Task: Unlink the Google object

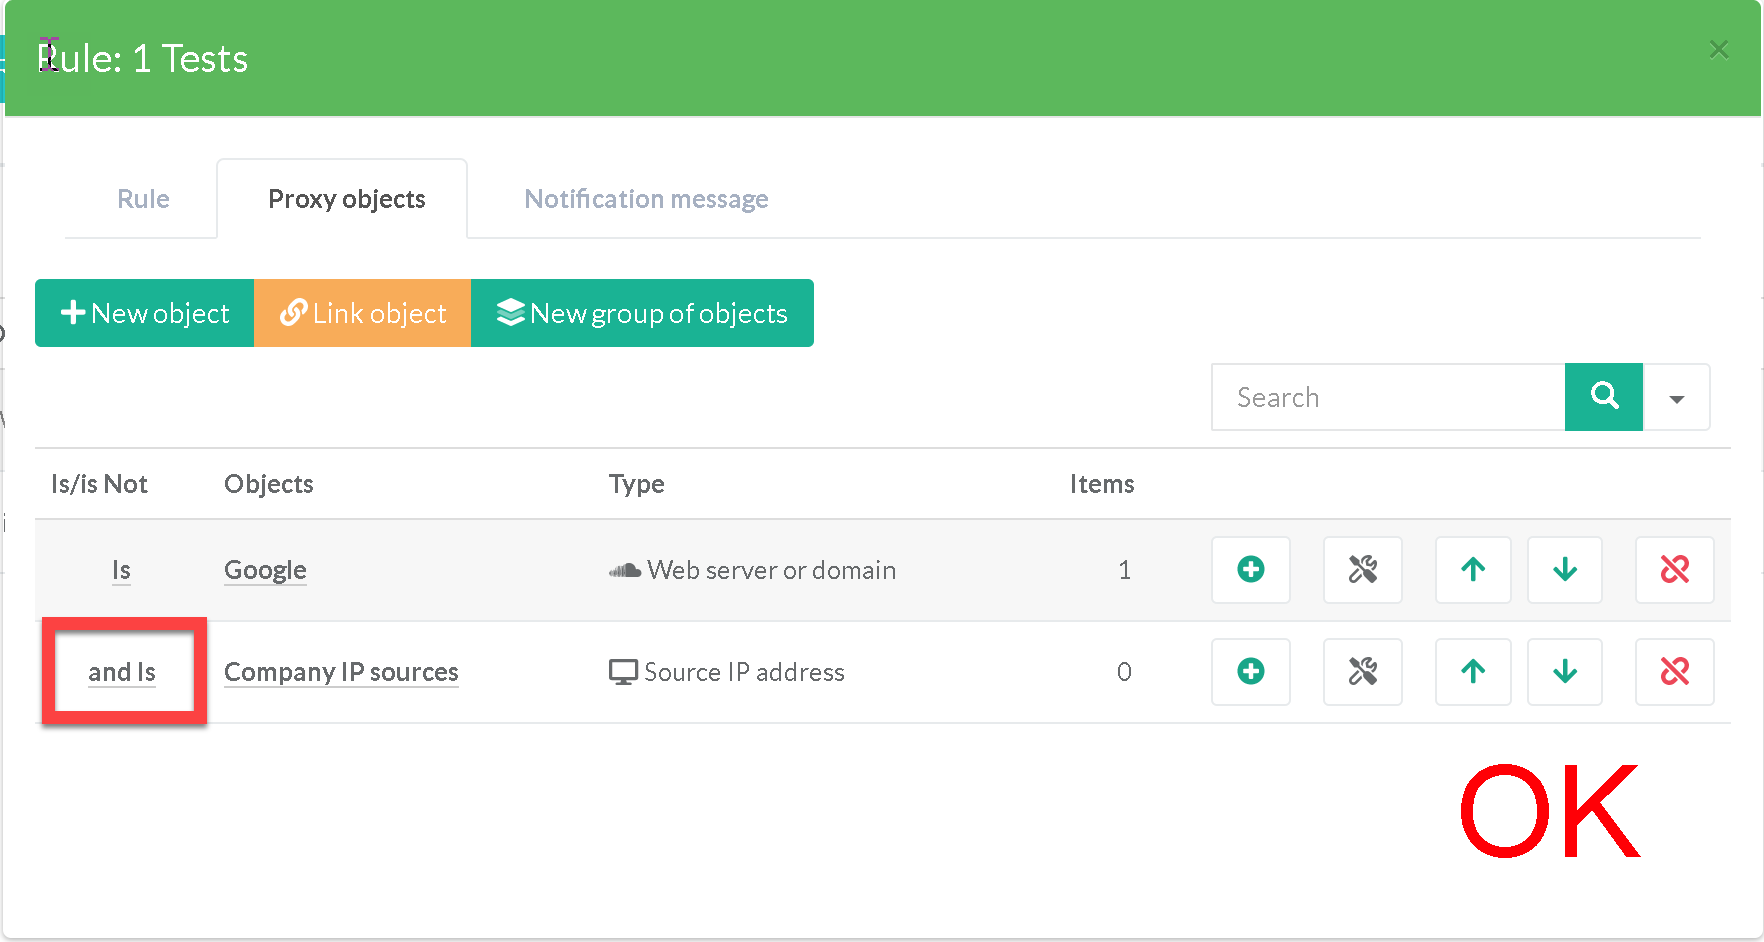Action: (x=1674, y=570)
